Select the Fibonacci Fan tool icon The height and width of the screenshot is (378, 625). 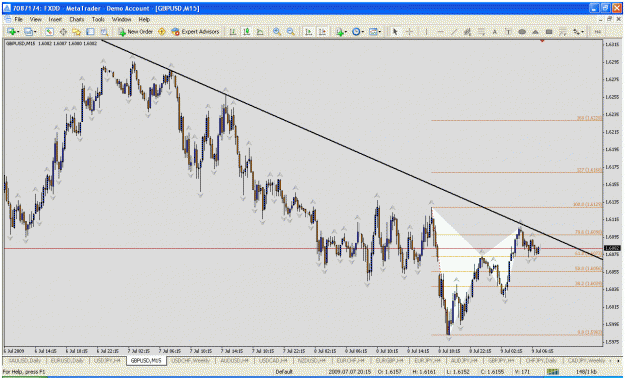562,32
